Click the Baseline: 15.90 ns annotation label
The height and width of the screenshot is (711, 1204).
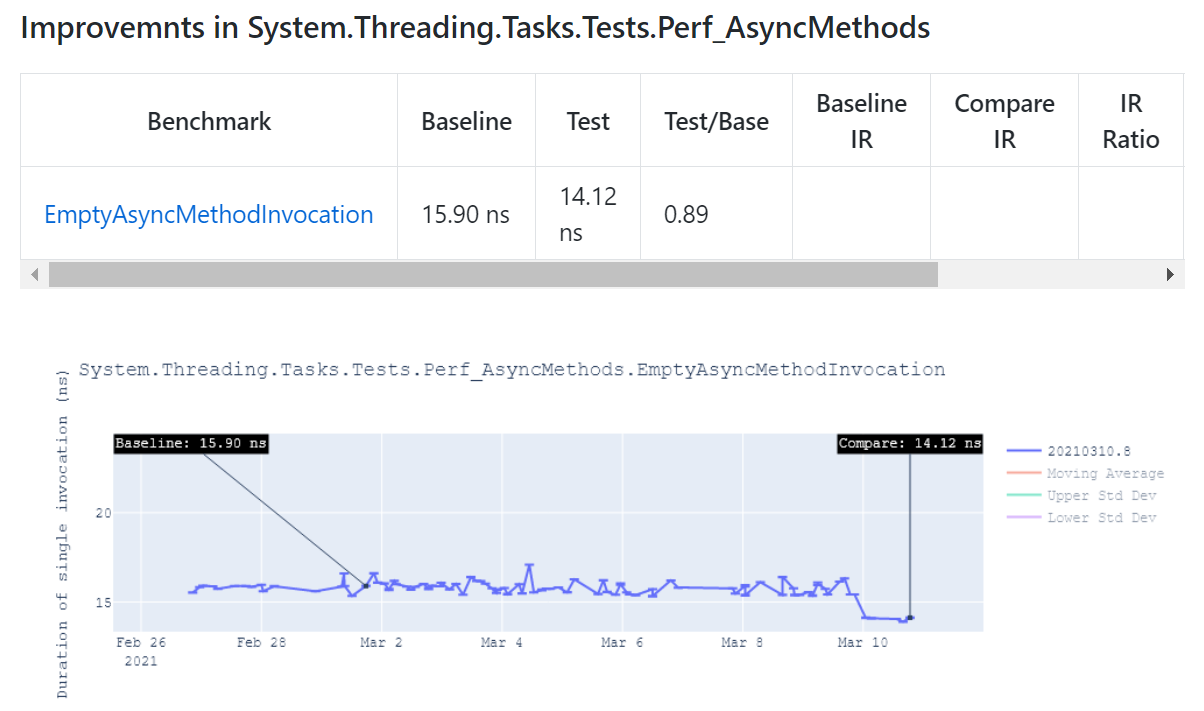(x=192, y=443)
